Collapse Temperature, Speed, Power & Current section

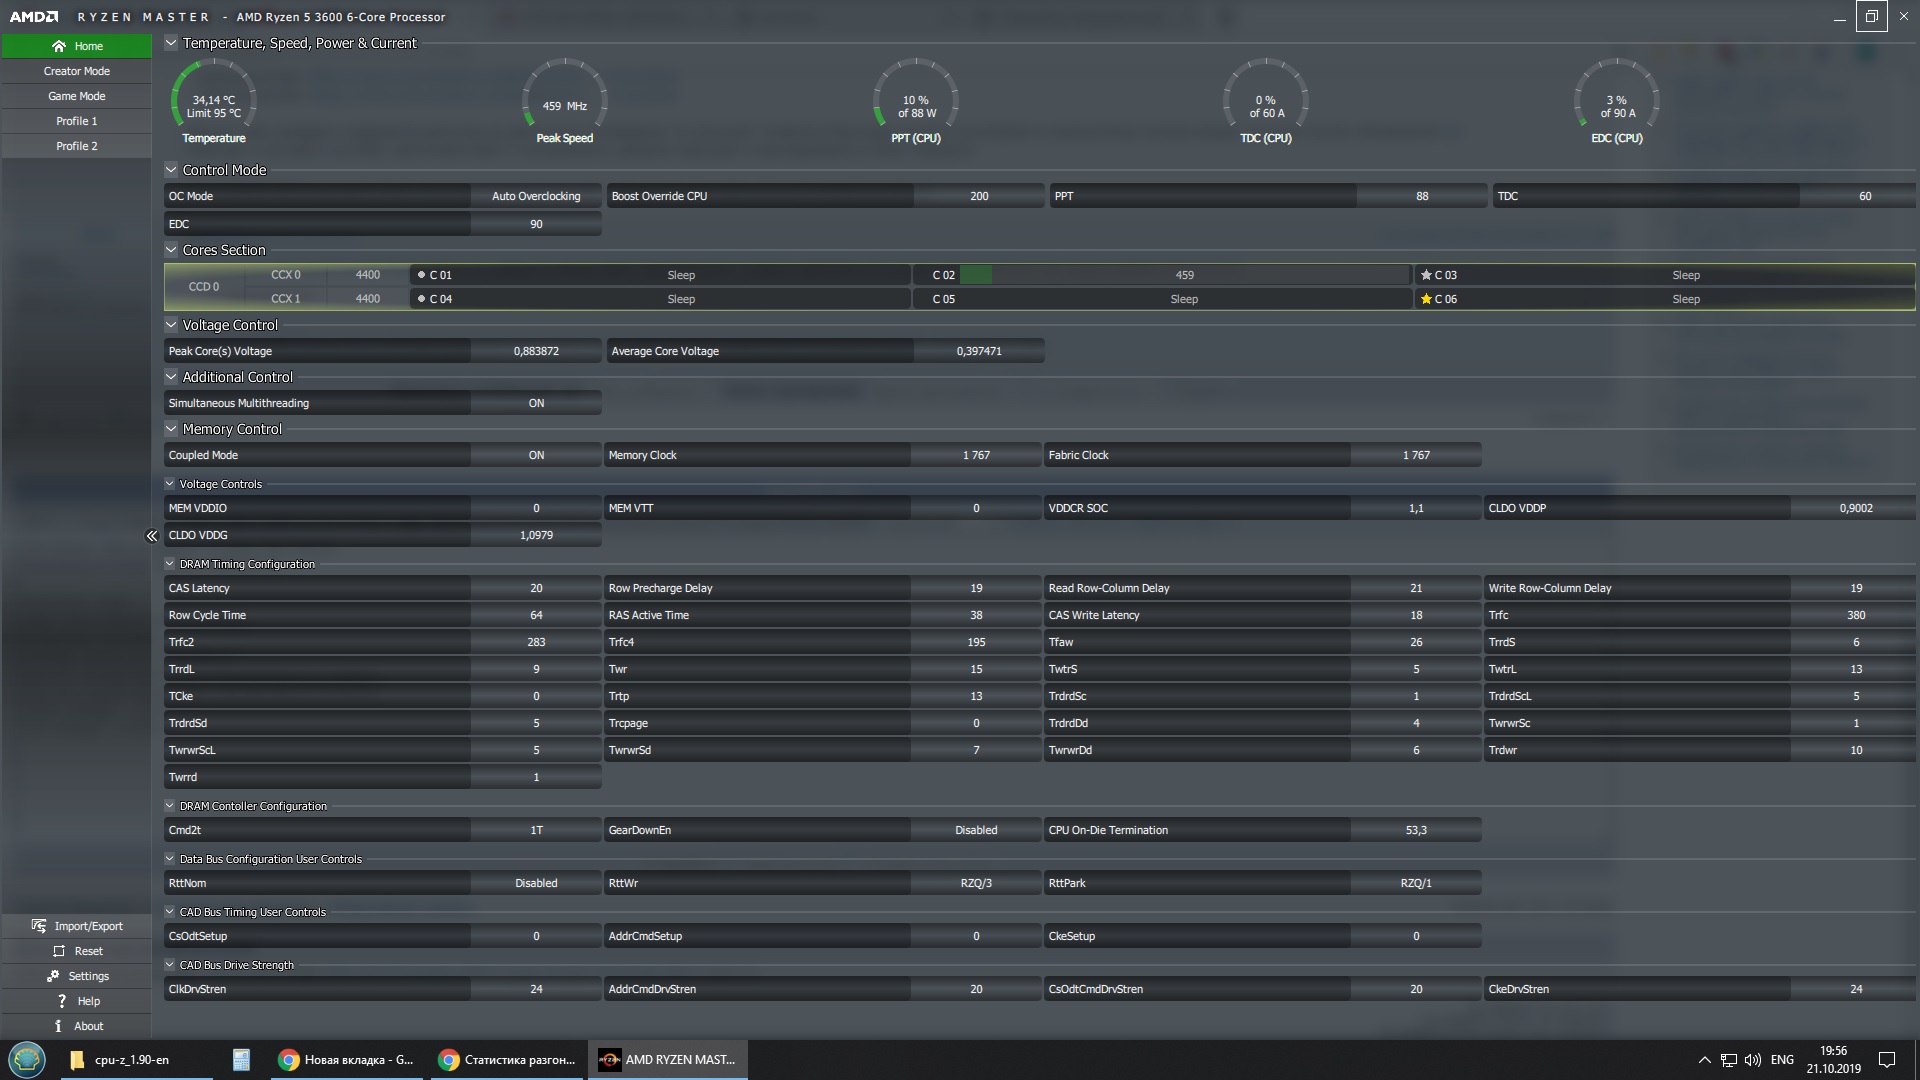(x=171, y=43)
